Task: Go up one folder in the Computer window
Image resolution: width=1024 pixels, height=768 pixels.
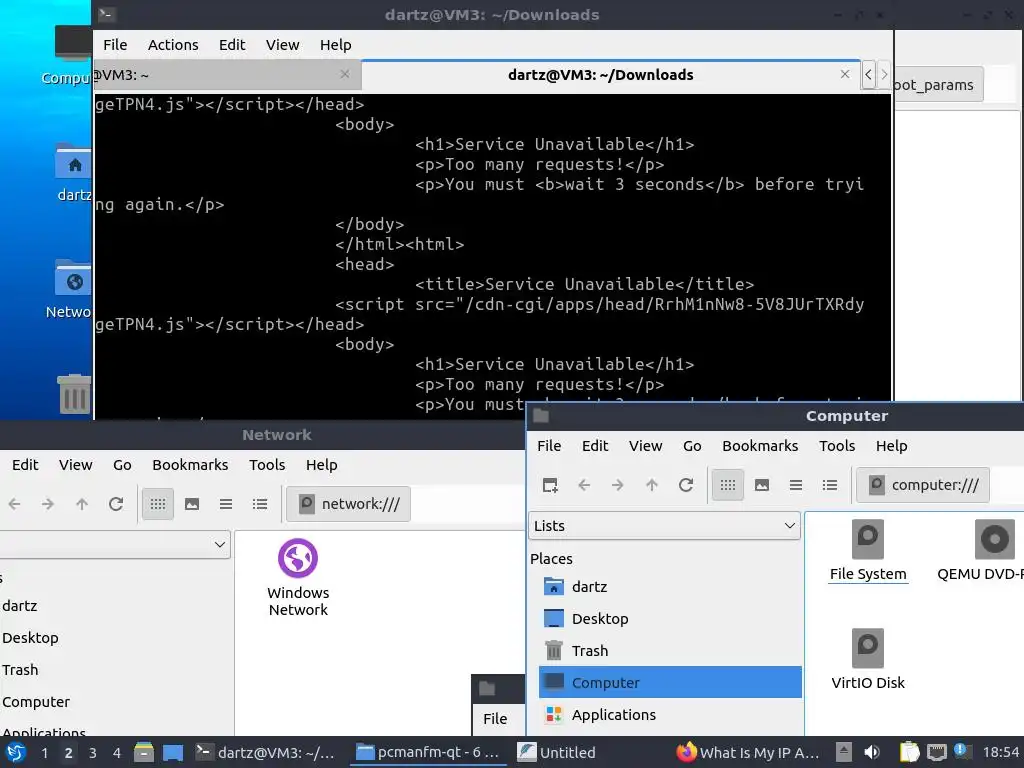Action: pyautogui.click(x=652, y=485)
